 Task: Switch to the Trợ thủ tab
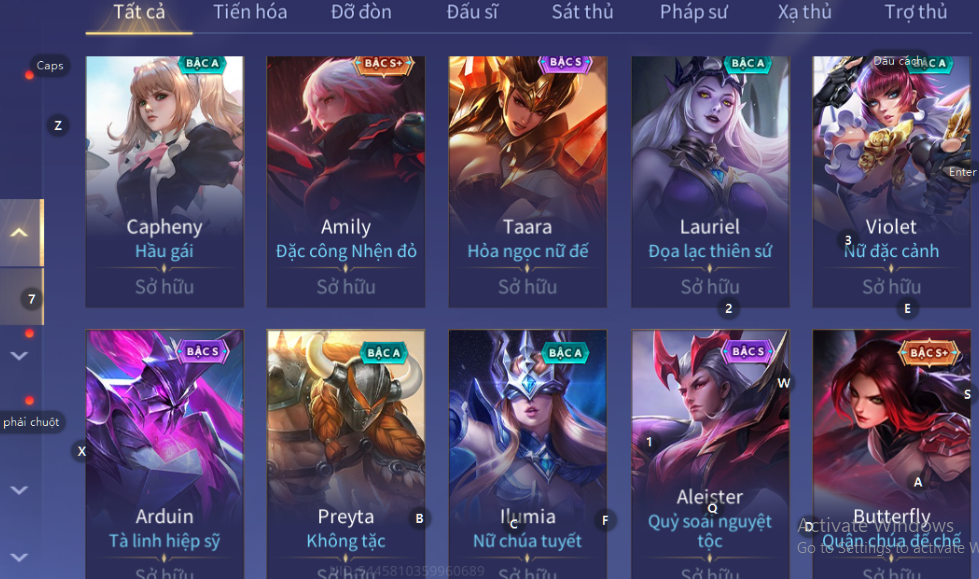tap(915, 12)
